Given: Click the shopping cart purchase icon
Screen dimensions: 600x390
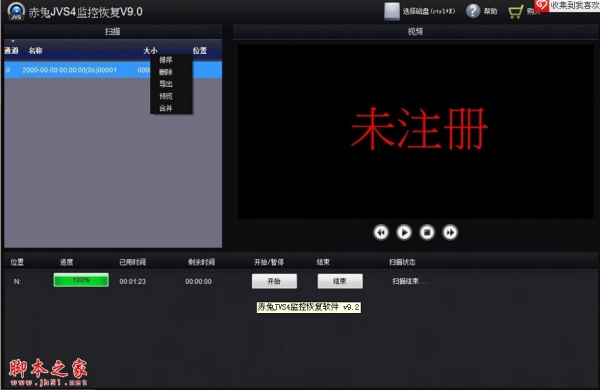Looking at the screenshot, I should coord(515,11).
